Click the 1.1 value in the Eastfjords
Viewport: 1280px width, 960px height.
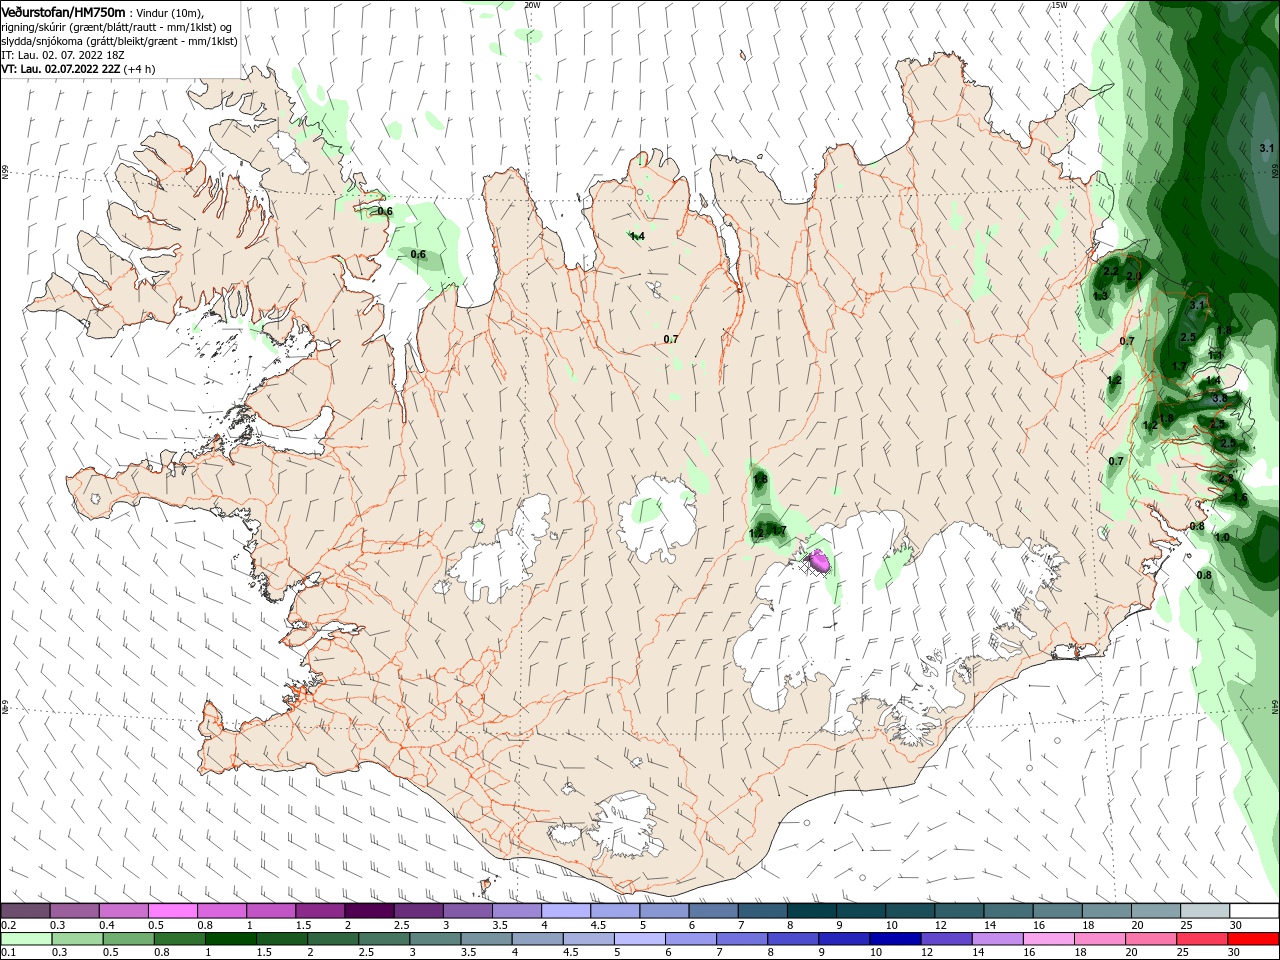1215,355
